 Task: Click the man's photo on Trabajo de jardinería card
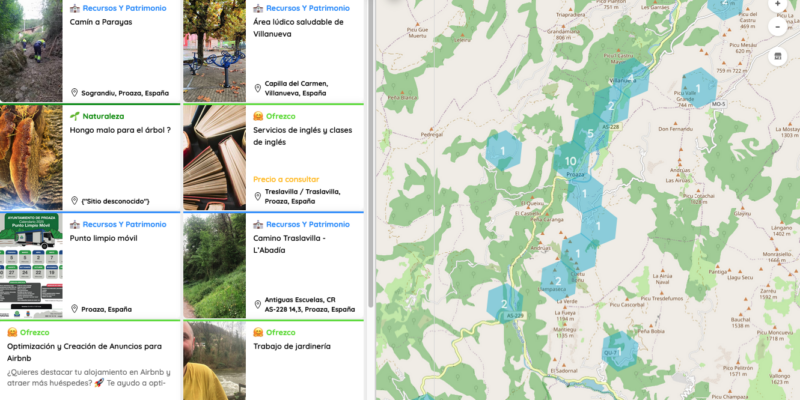pyautogui.click(x=214, y=361)
